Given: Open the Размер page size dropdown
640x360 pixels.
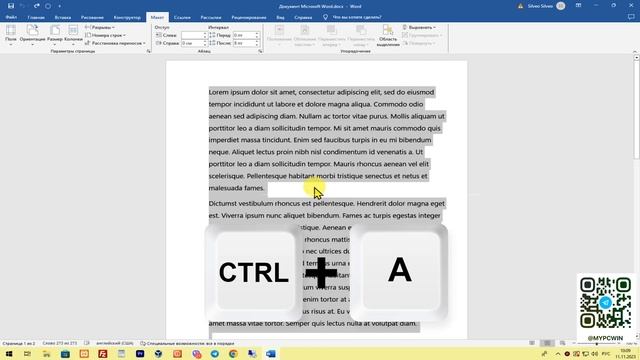Looking at the screenshot, I should pyautogui.click(x=55, y=35).
